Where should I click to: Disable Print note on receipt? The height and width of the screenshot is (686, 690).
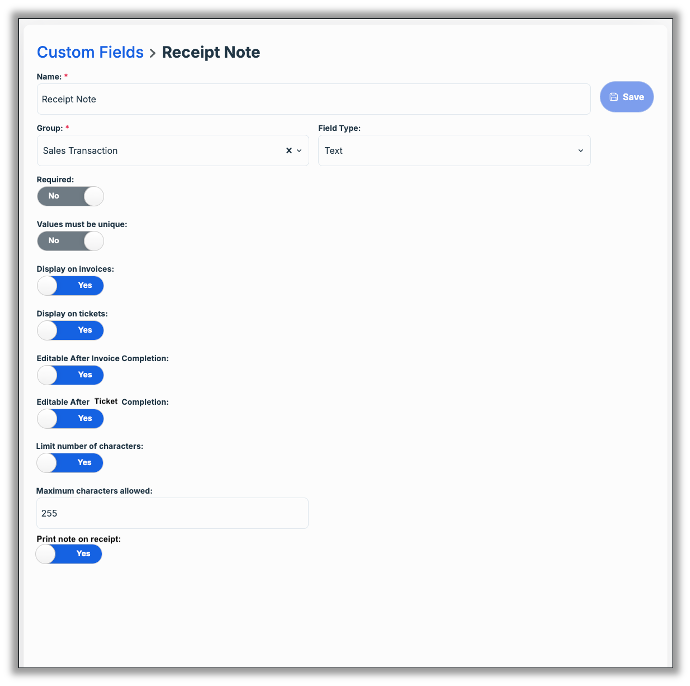point(69,554)
